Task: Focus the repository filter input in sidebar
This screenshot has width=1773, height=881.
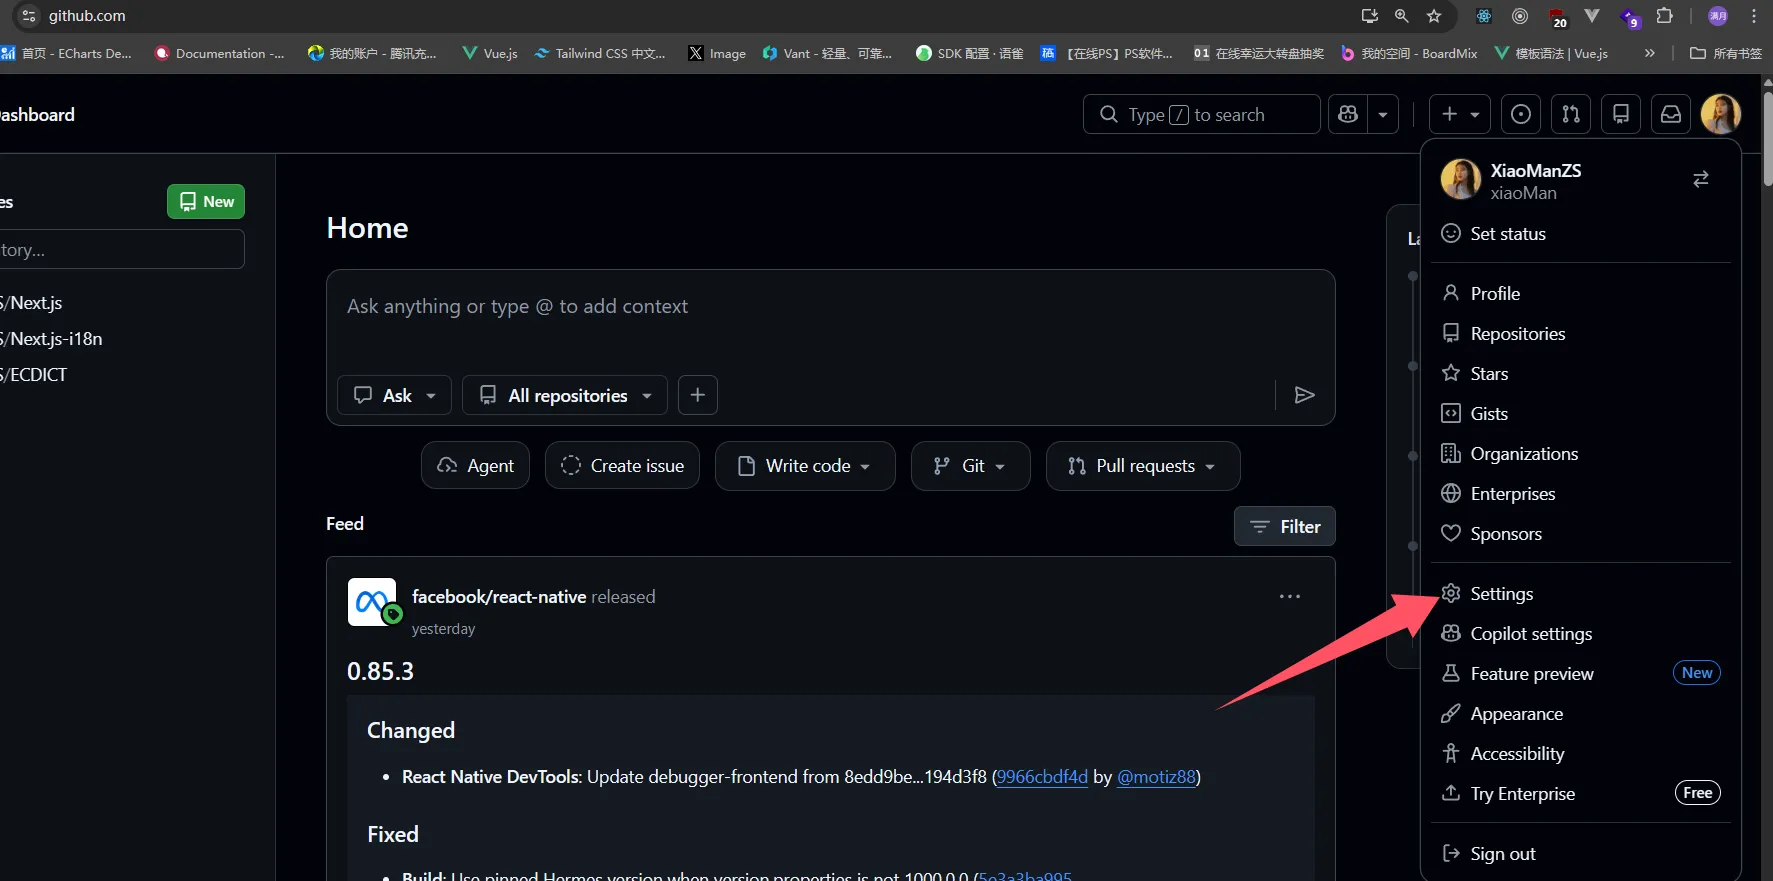Action: [120, 249]
